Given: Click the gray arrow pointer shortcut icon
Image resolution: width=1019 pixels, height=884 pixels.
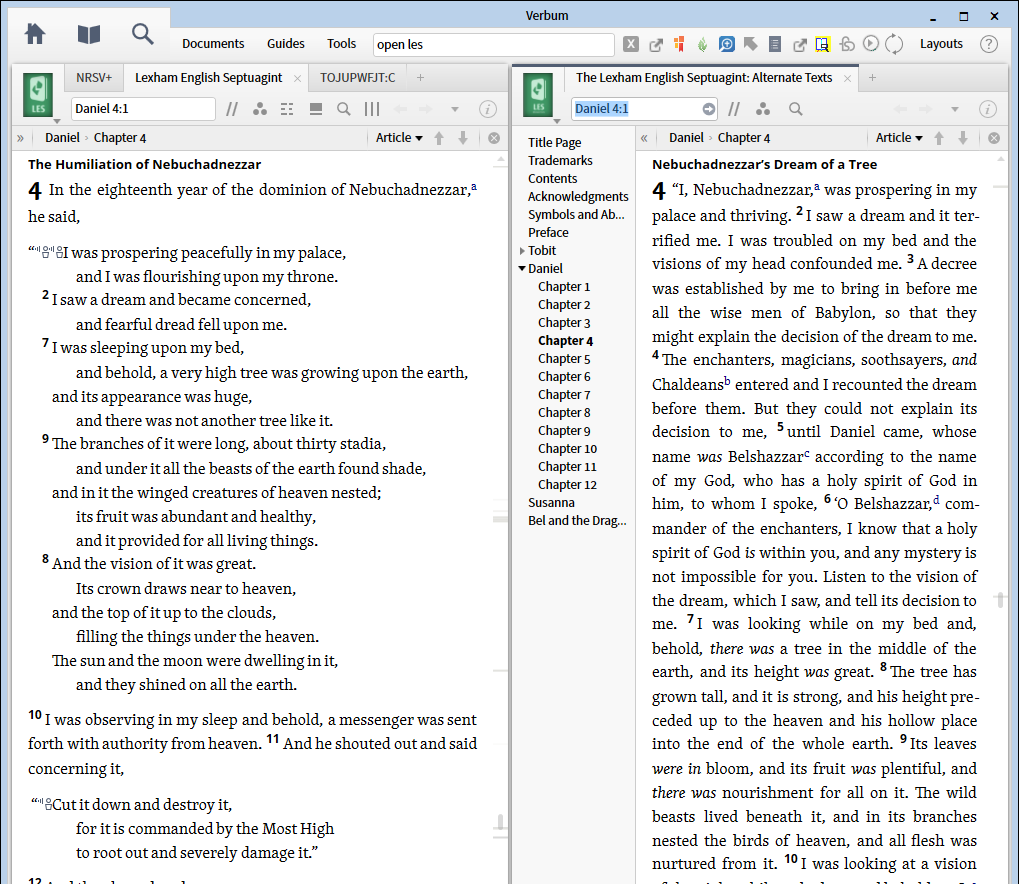Looking at the screenshot, I should 751,44.
